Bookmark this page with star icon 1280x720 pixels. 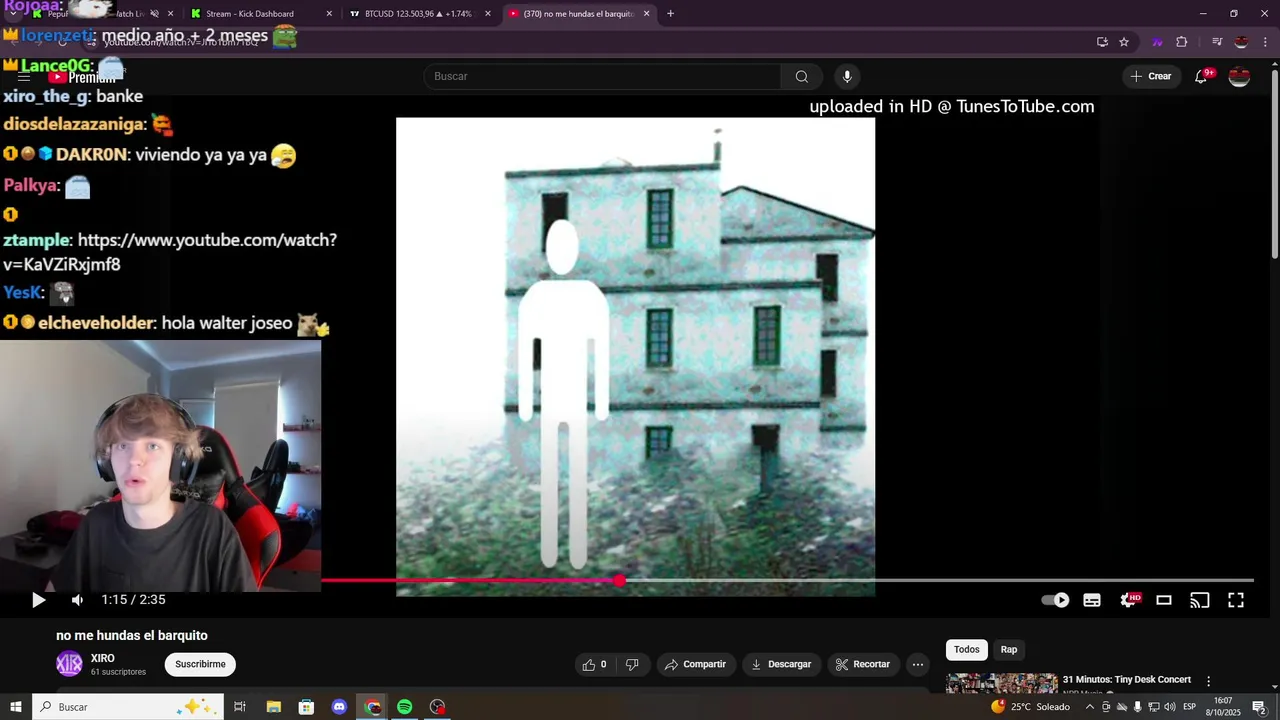click(1124, 42)
